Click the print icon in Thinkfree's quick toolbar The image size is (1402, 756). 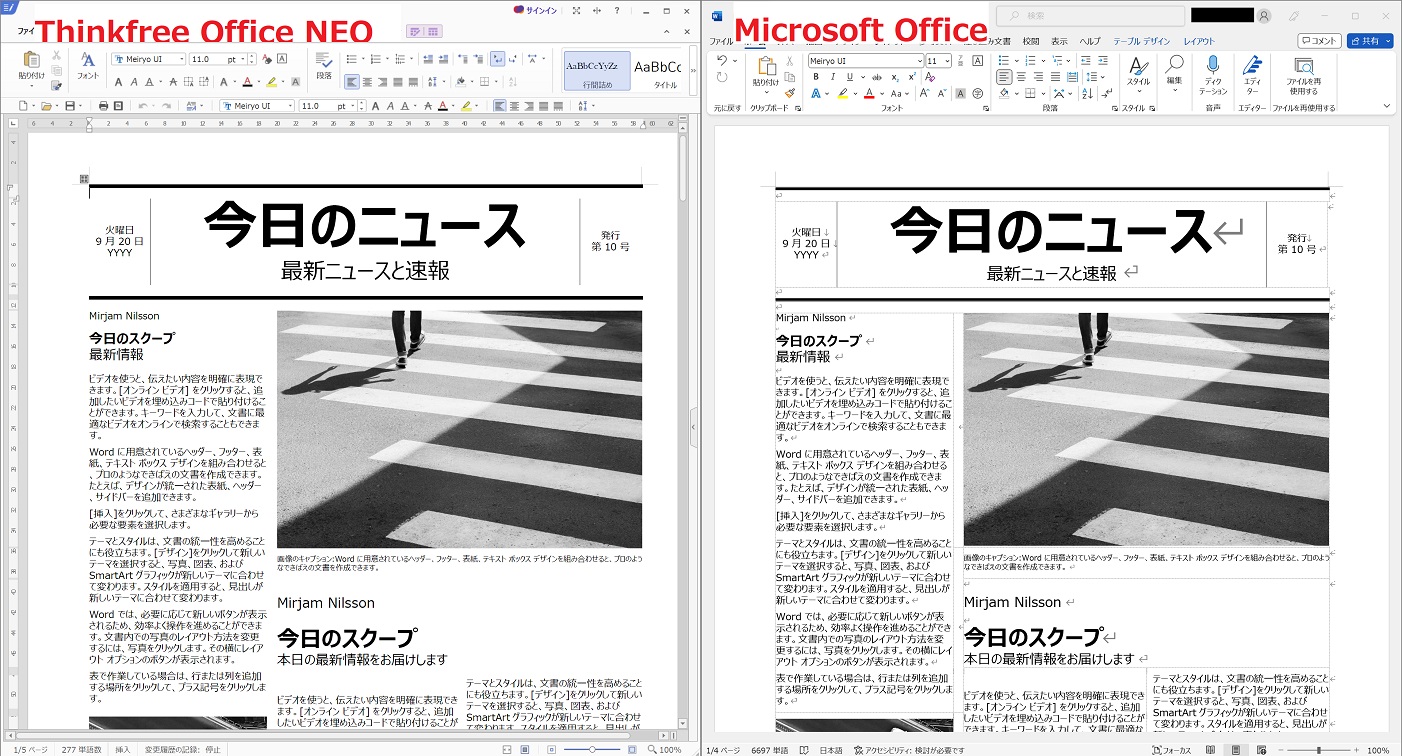(x=103, y=105)
